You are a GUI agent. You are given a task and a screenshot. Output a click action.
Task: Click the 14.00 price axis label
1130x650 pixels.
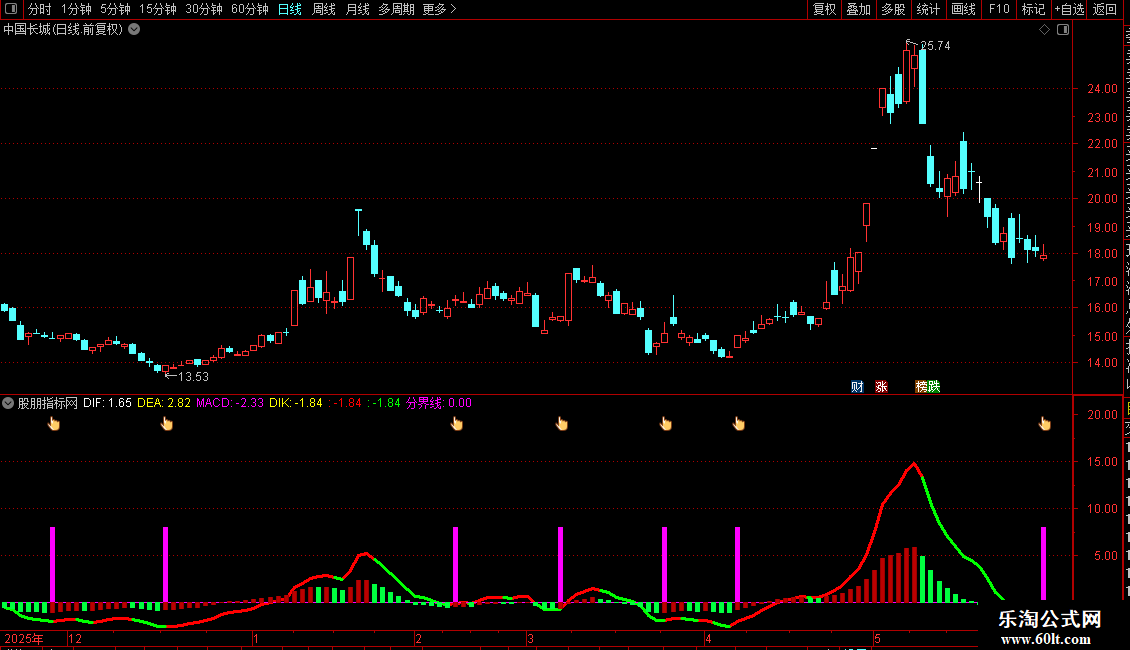point(1103,363)
